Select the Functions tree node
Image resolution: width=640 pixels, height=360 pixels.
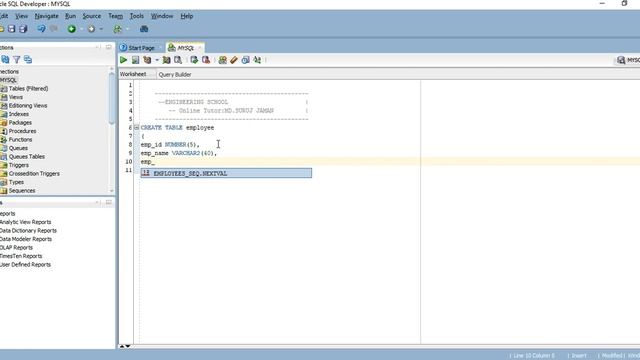pos(20,140)
